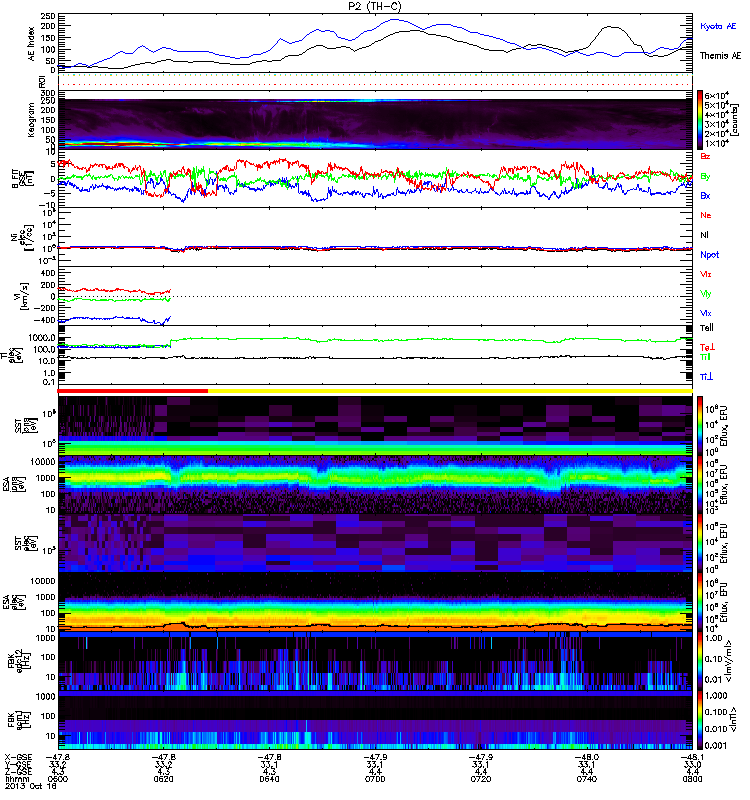
Task: Click the red segment of the status bar
Action: (133, 391)
